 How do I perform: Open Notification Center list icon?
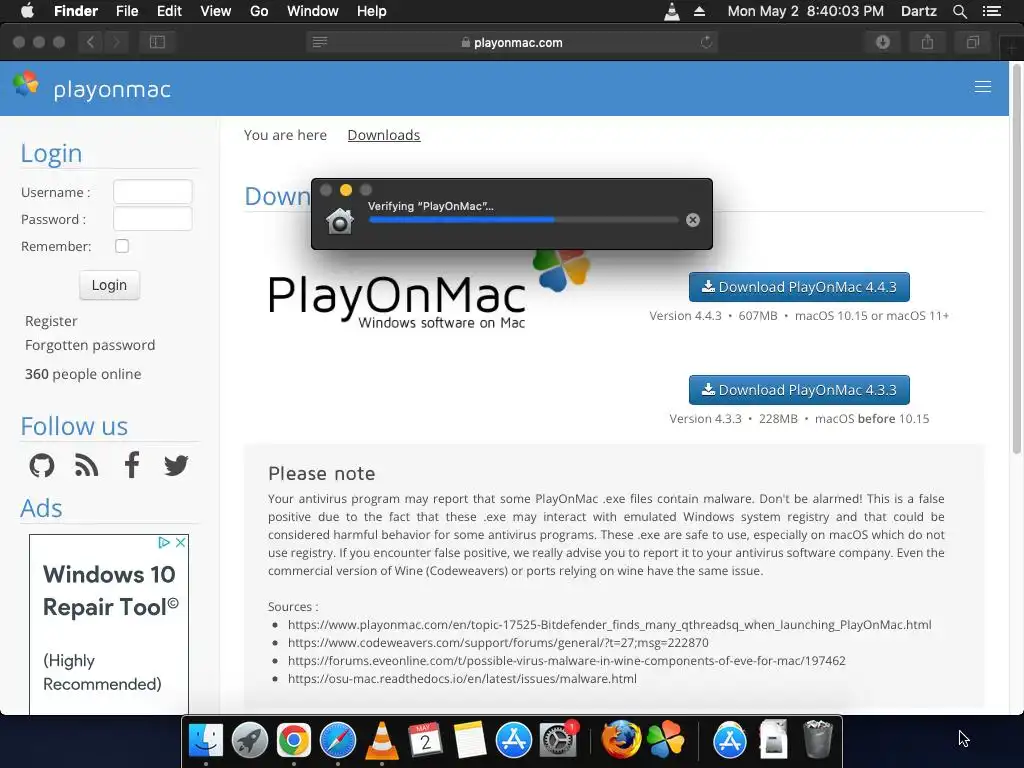[x=991, y=11]
